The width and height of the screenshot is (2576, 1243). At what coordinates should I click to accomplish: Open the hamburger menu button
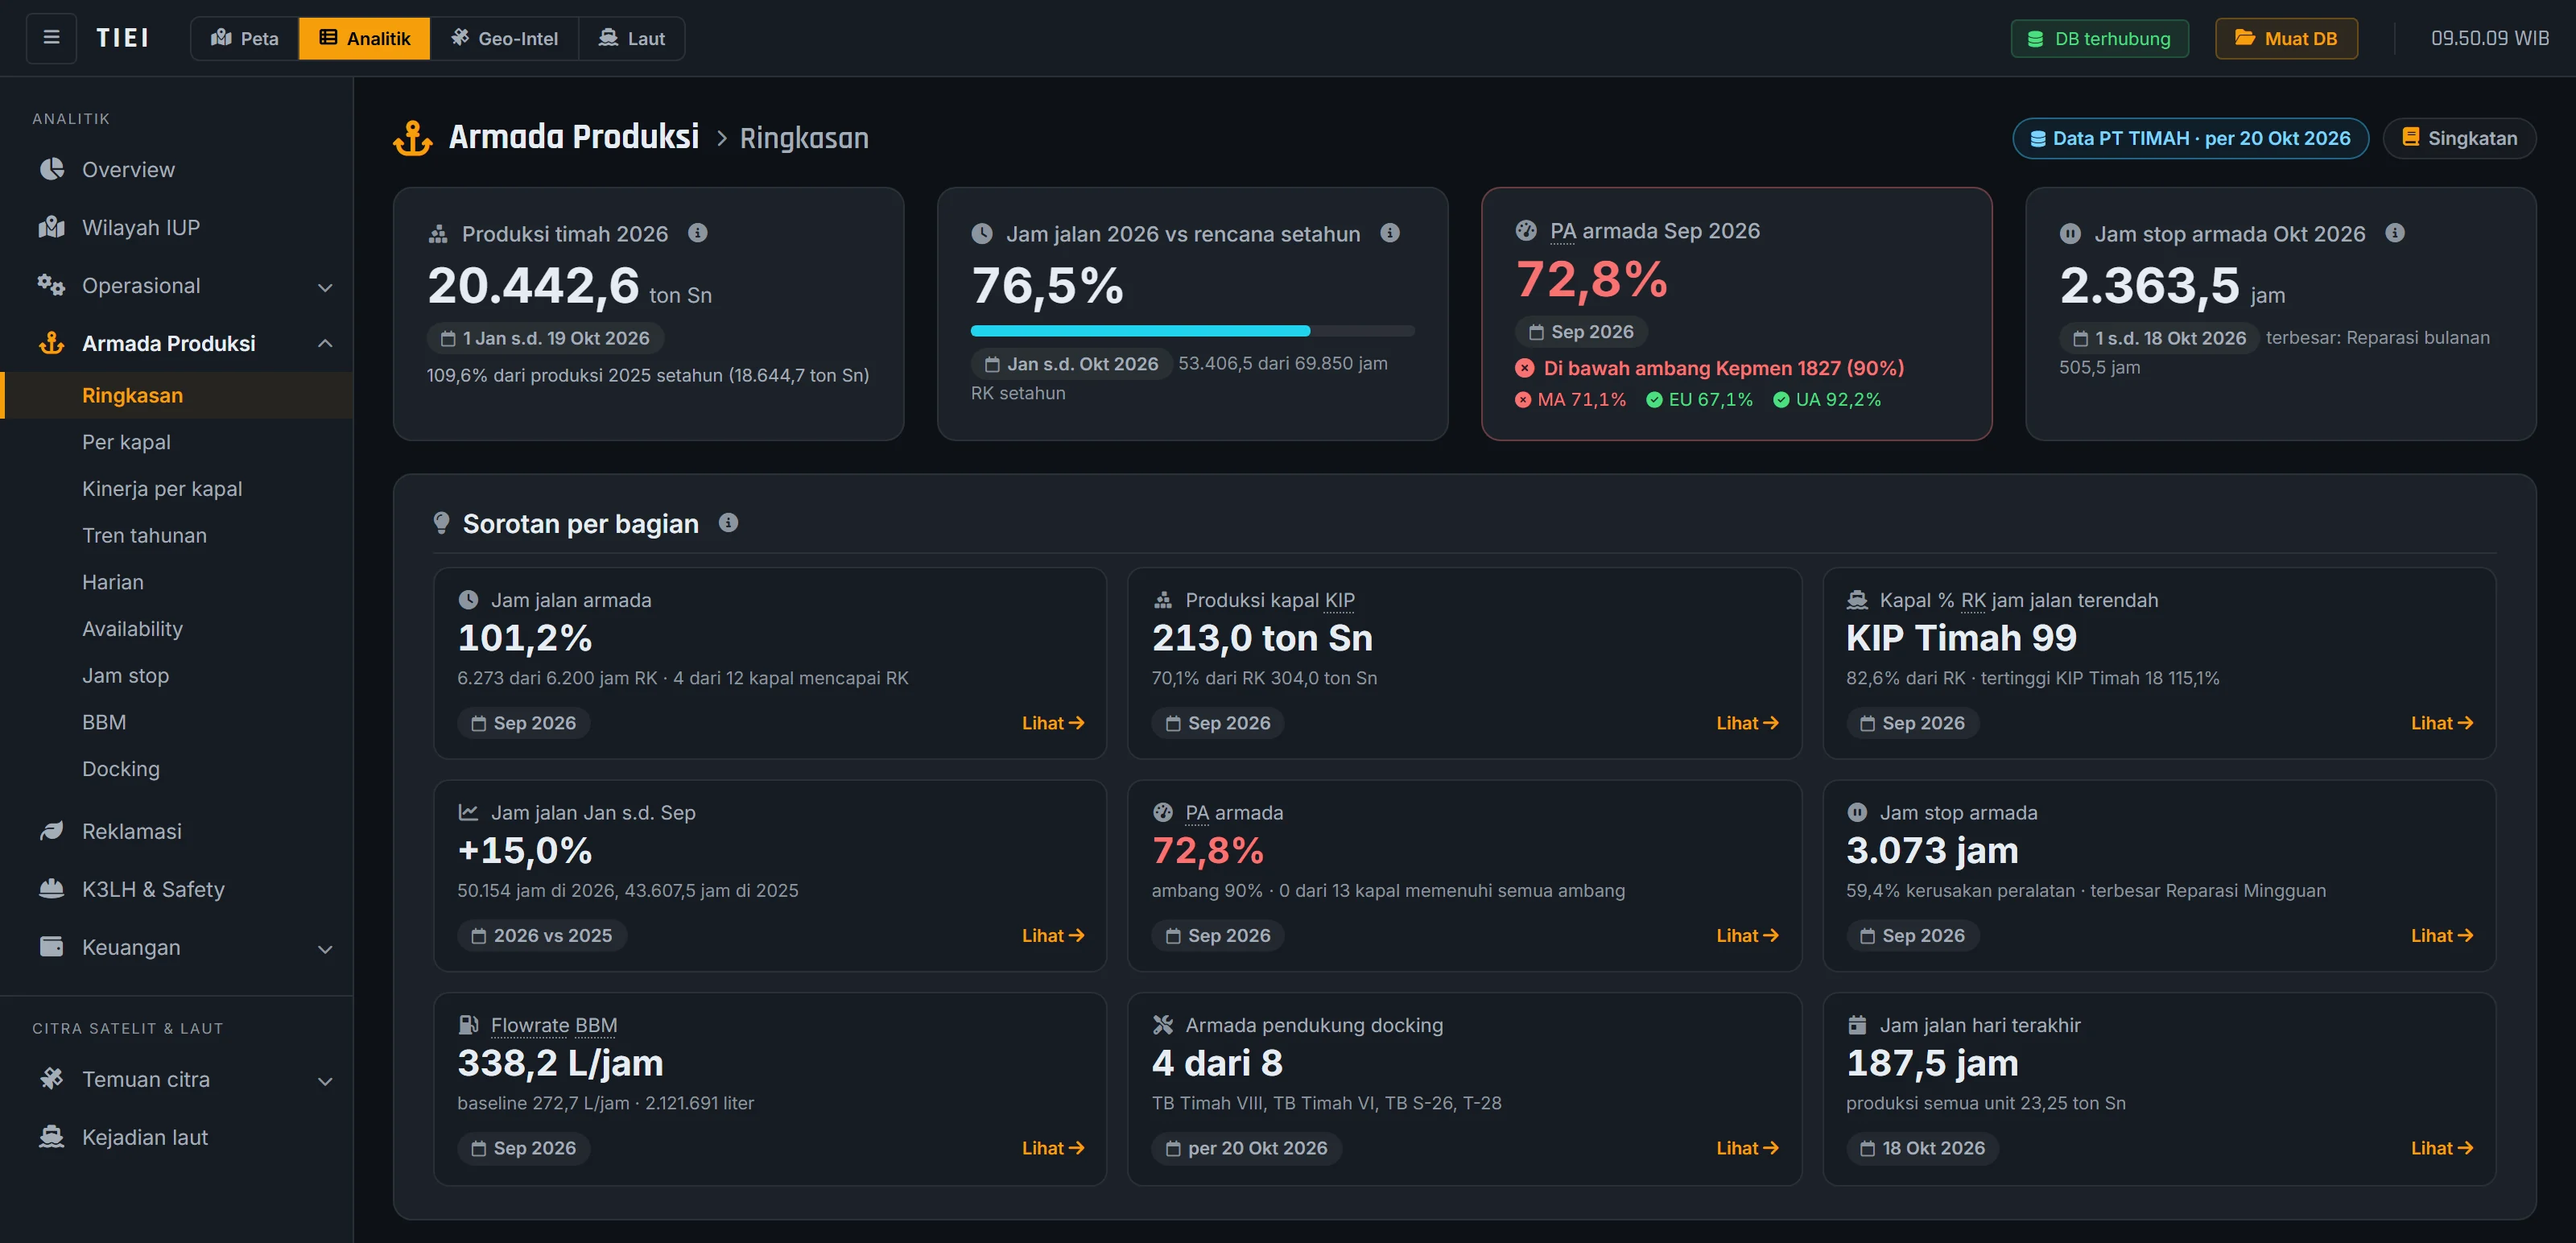pyautogui.click(x=51, y=38)
